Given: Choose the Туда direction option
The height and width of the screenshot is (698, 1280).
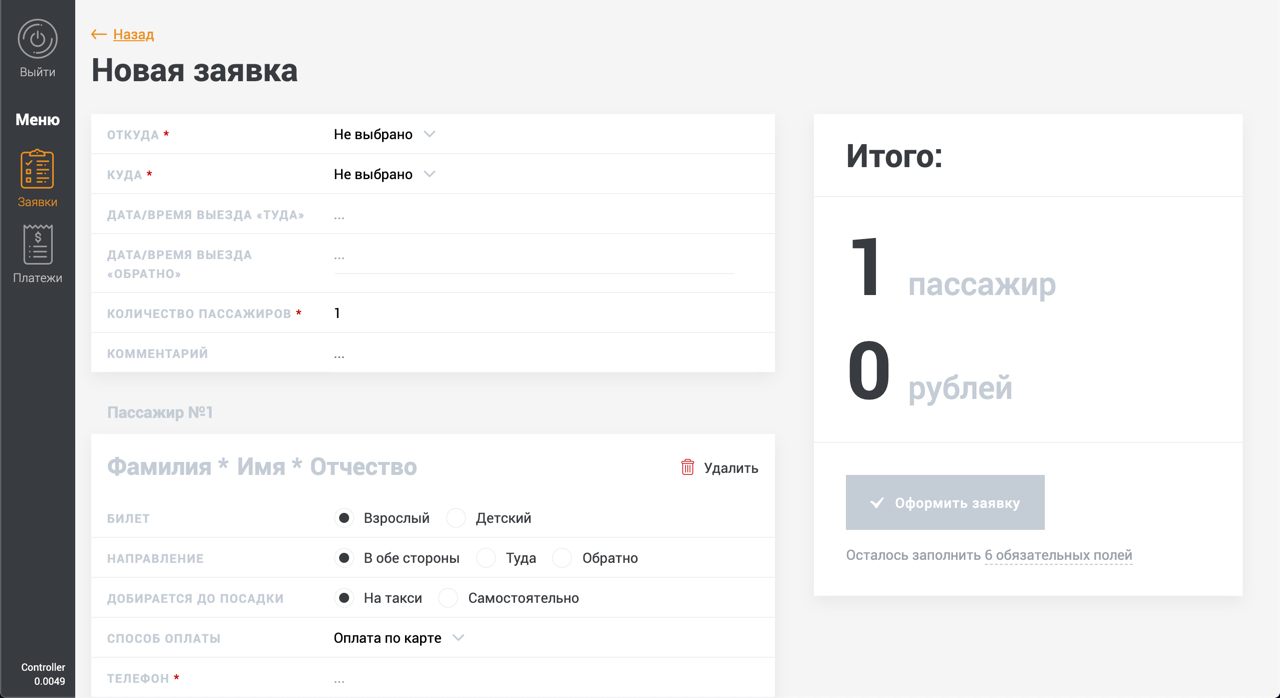Looking at the screenshot, I should point(487,558).
